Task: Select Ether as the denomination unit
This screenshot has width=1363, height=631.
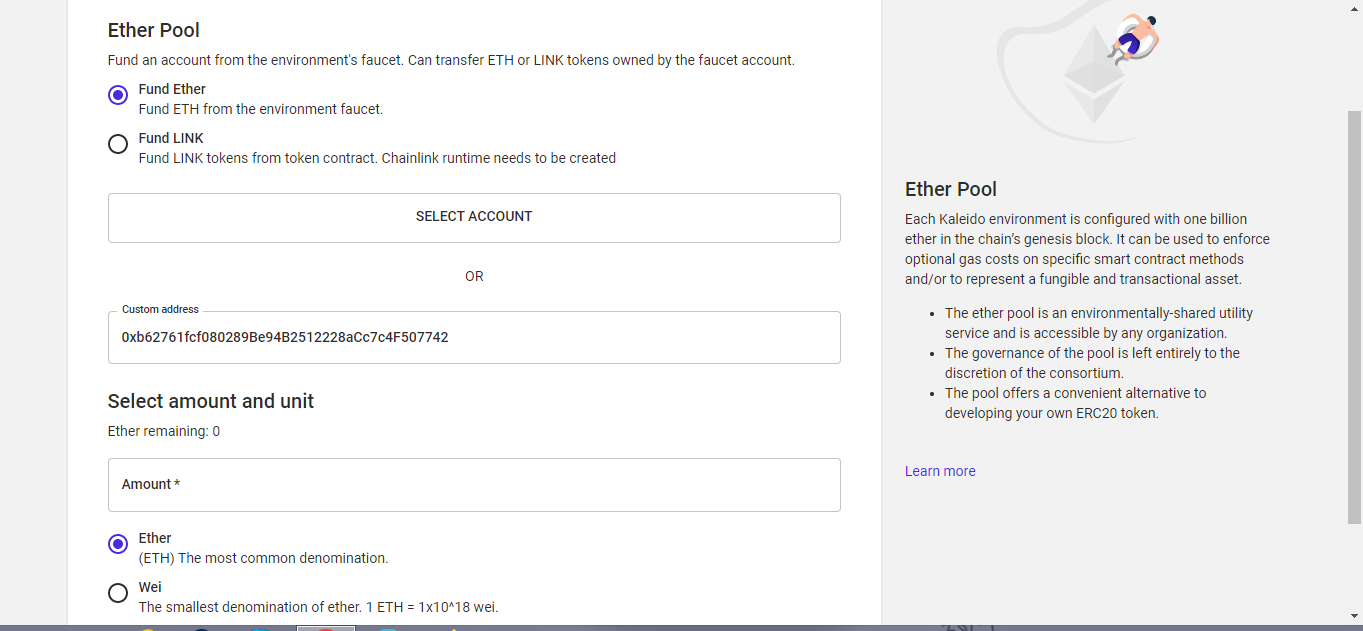Action: 118,544
